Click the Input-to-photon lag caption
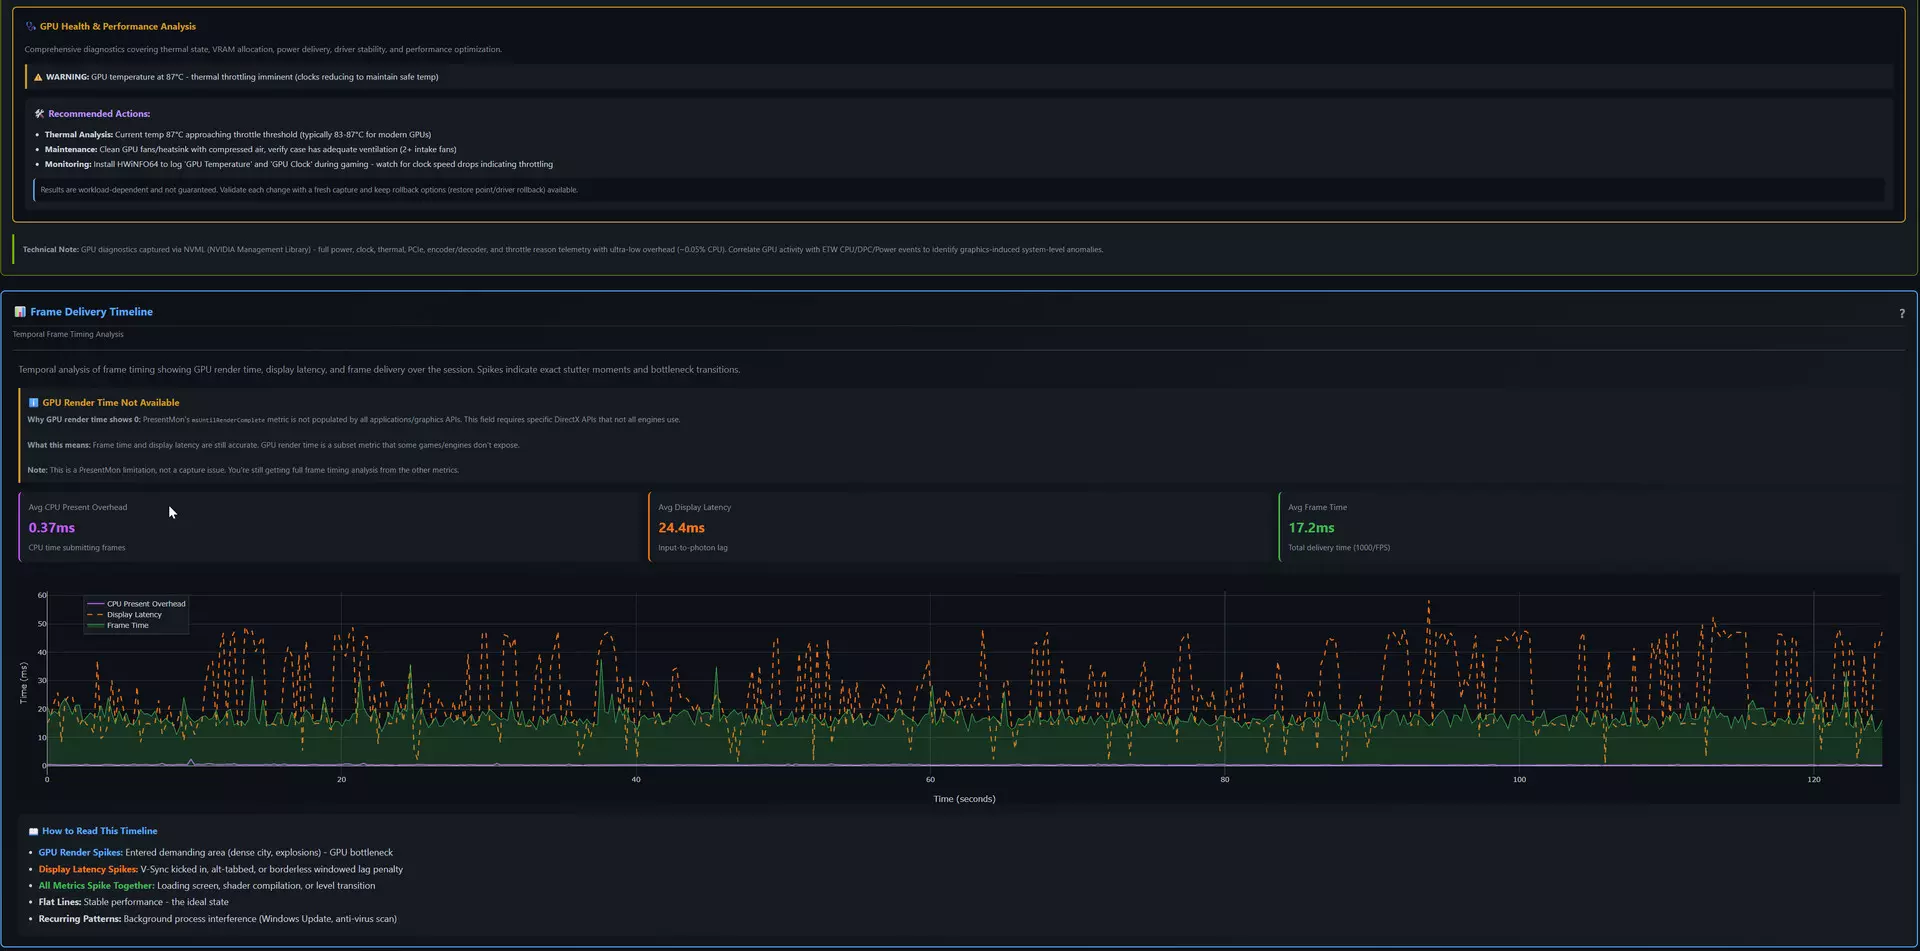 tap(693, 548)
